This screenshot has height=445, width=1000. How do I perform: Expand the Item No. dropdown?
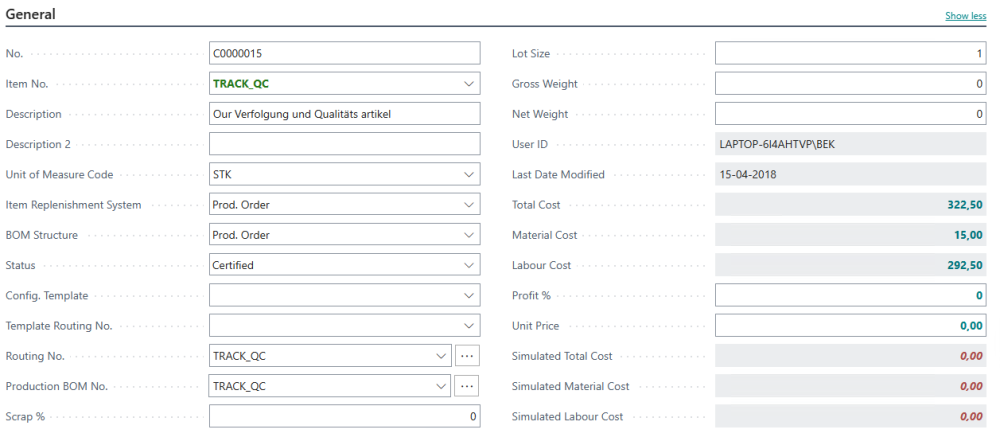click(469, 84)
